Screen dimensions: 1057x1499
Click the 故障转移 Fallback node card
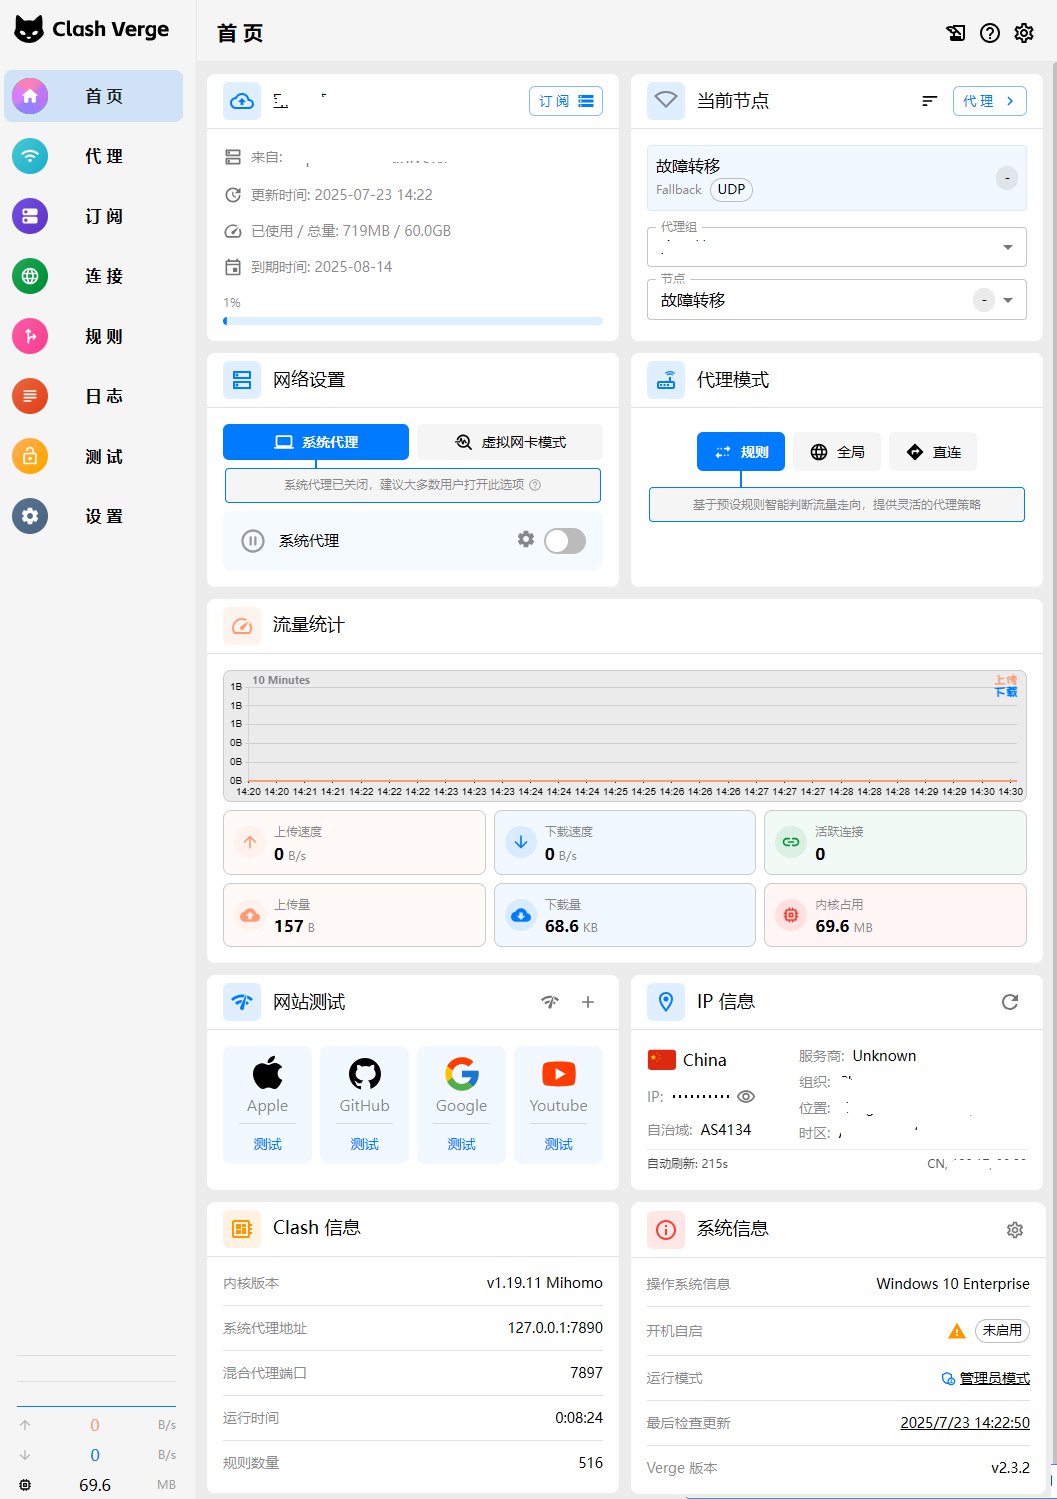click(x=837, y=178)
